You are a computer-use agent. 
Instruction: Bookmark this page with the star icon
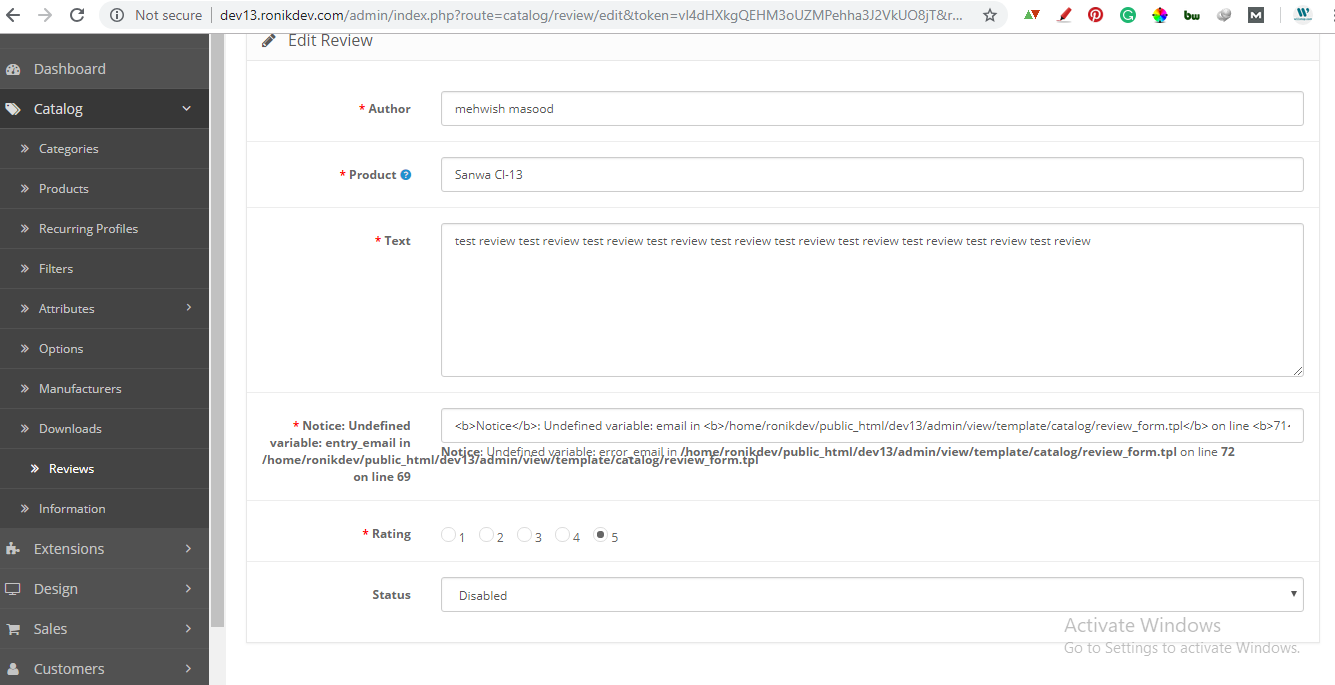click(x=990, y=15)
